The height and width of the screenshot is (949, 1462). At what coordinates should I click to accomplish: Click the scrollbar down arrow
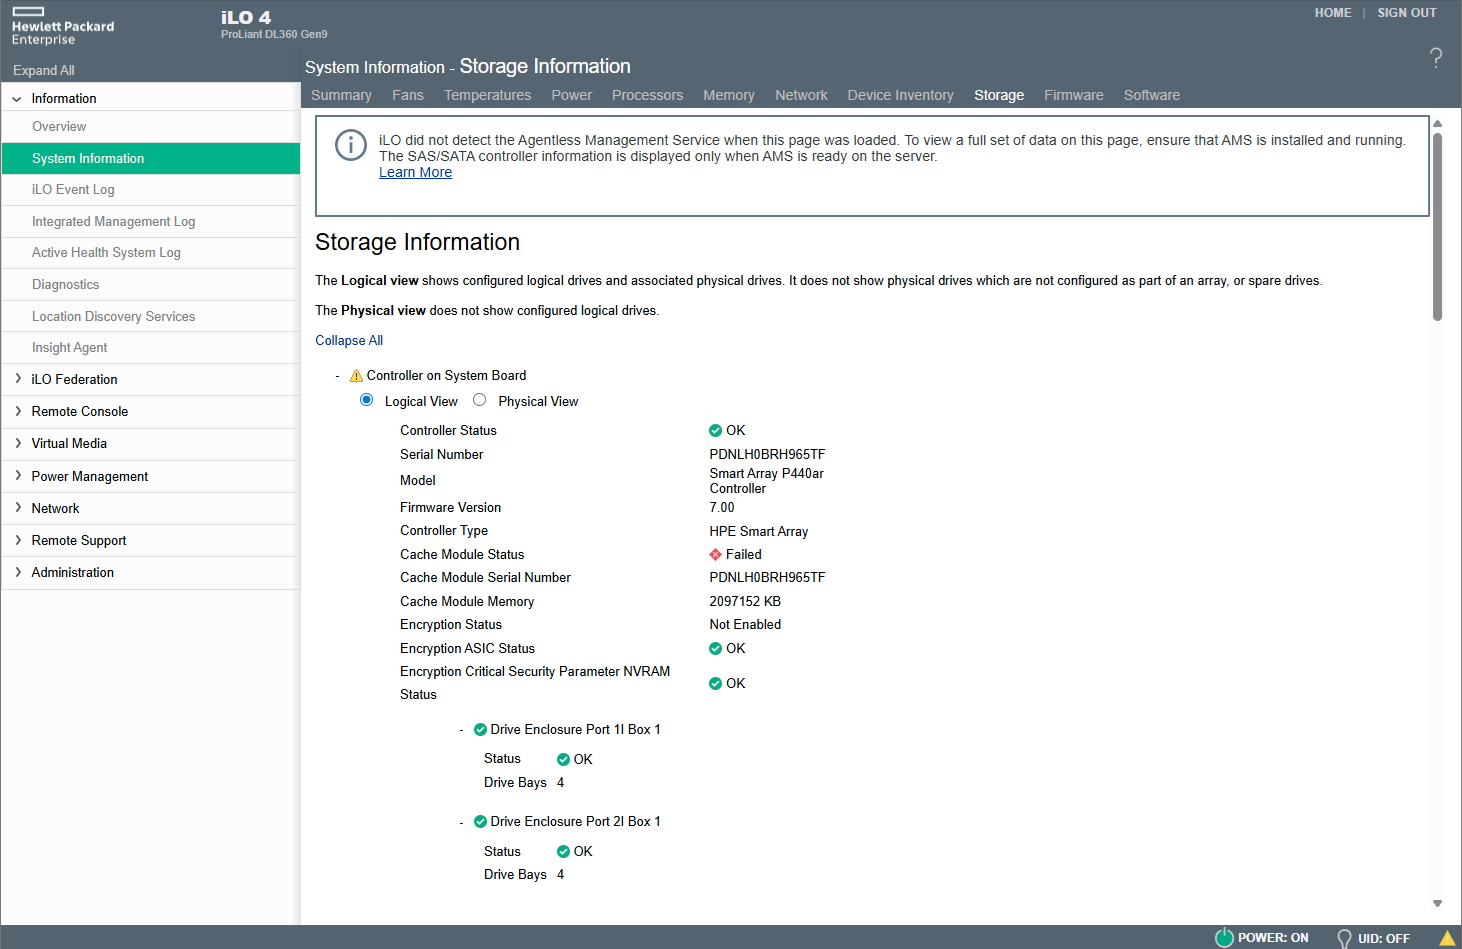coord(1437,903)
